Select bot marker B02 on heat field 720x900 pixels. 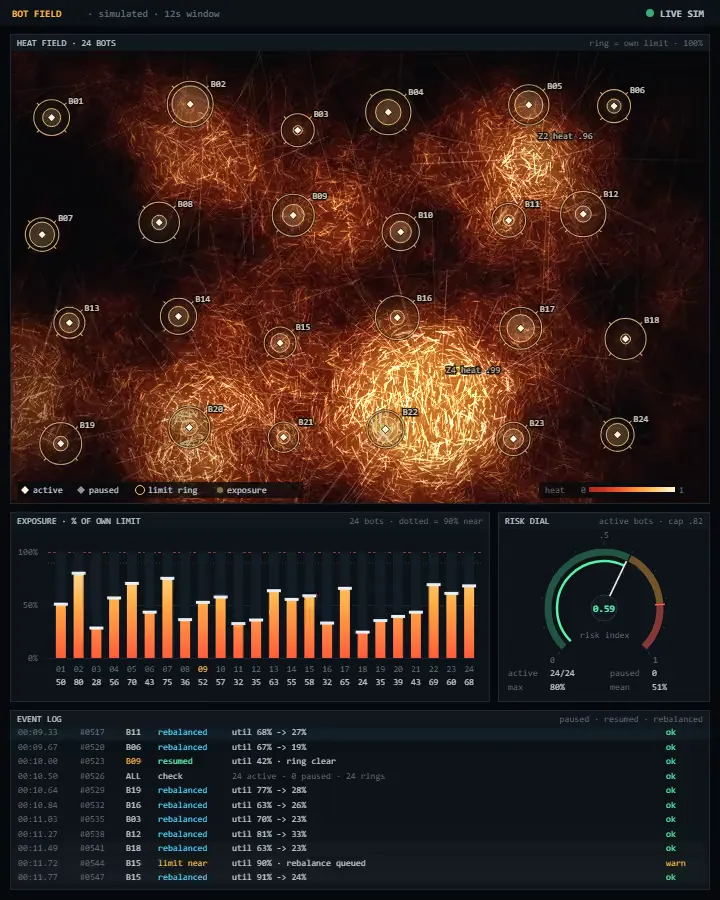click(x=190, y=104)
